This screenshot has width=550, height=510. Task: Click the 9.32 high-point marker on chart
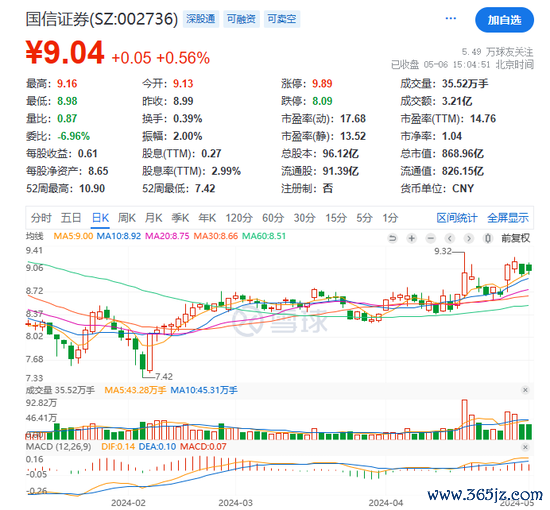coord(443,251)
